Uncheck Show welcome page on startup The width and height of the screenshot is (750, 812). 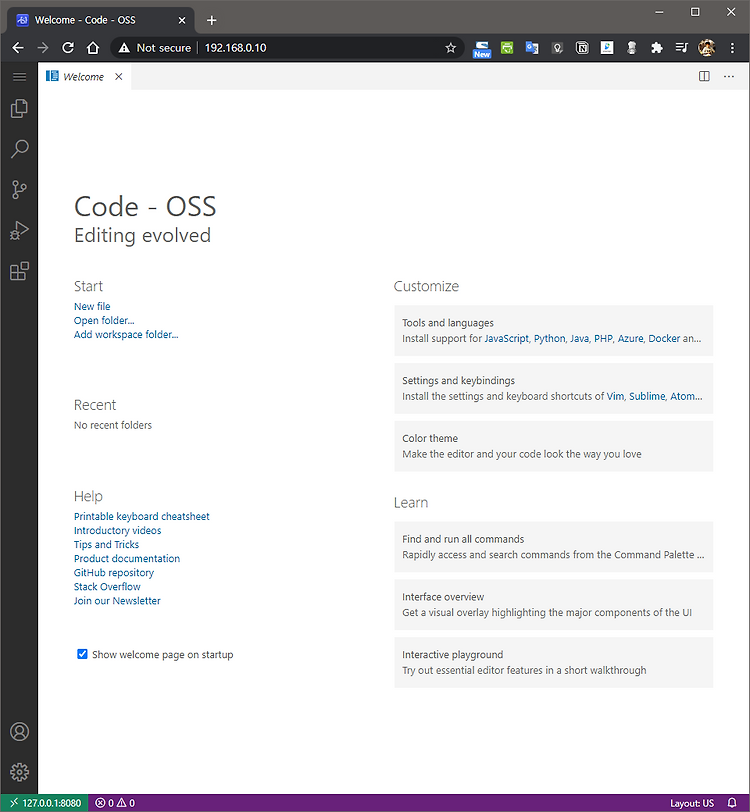point(82,654)
